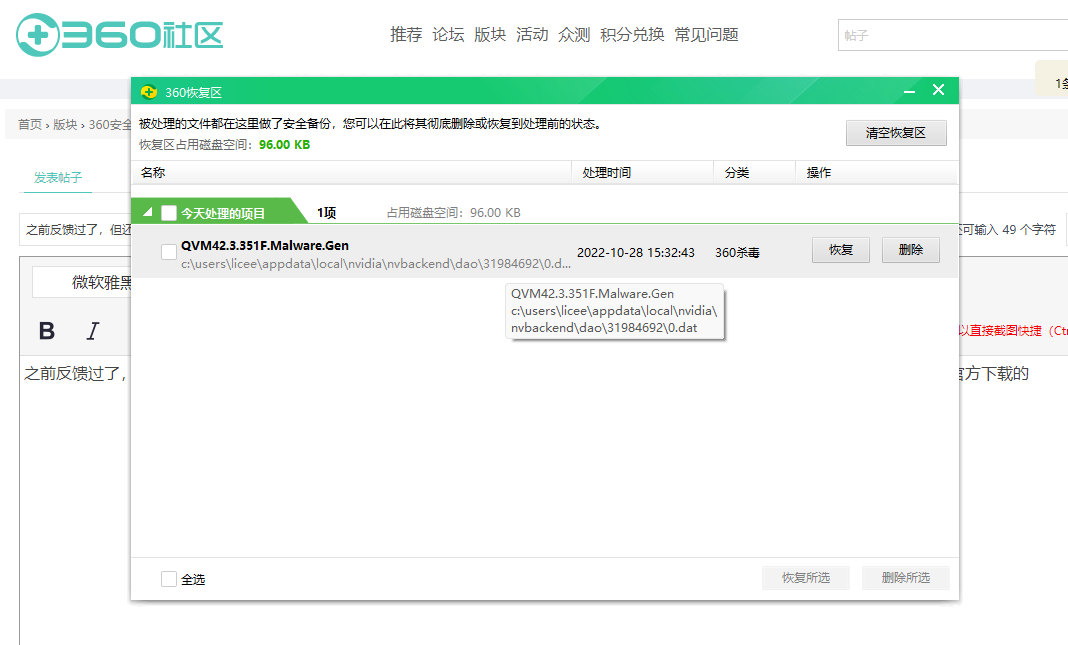Image resolution: width=1068 pixels, height=645 pixels.
Task: Open the 微软雅黑 font dropdown
Action: (82, 282)
